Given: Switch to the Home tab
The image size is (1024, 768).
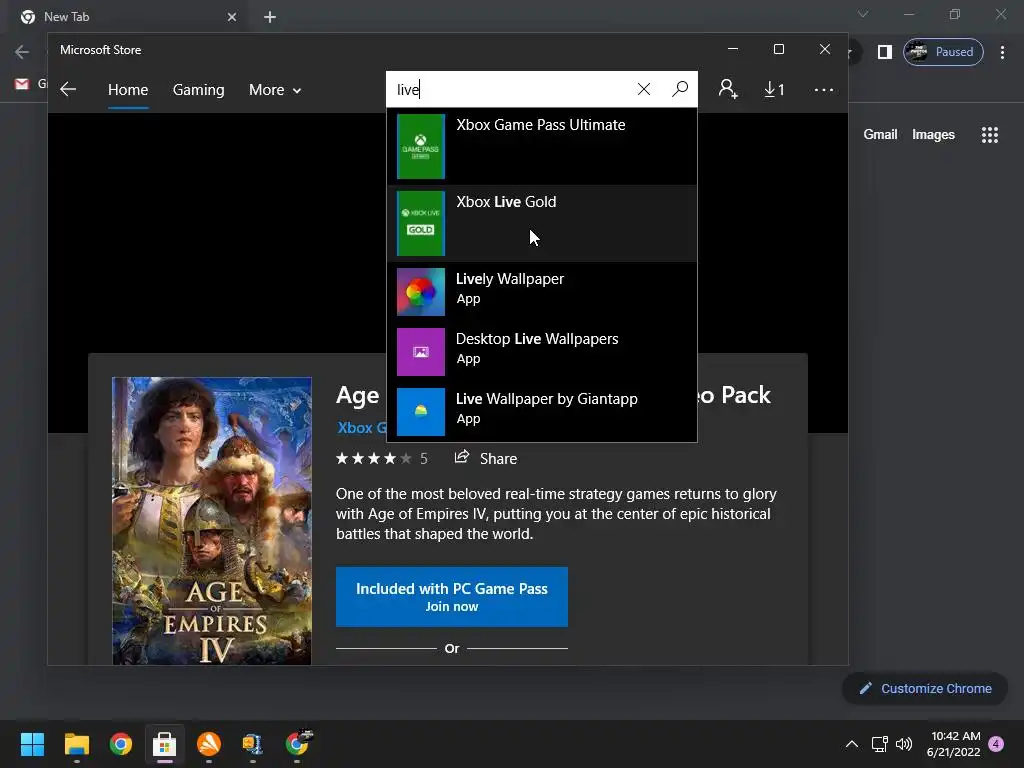Looking at the screenshot, I should (x=128, y=89).
